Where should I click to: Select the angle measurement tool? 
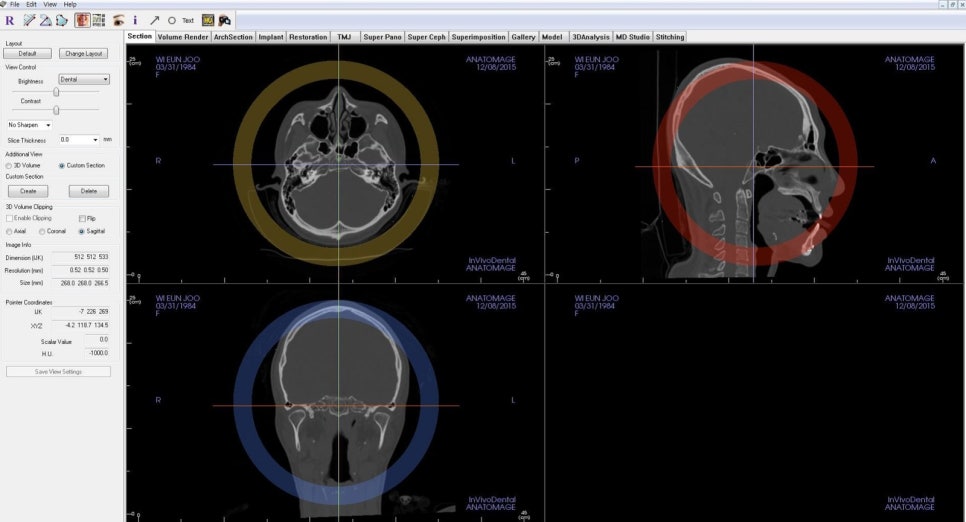click(x=46, y=20)
